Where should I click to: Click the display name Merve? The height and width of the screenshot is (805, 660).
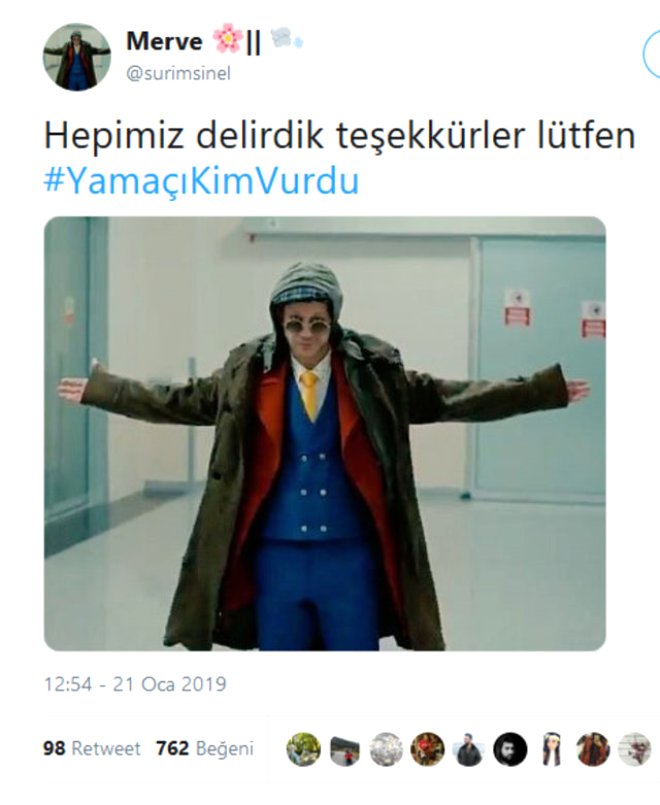(x=164, y=41)
